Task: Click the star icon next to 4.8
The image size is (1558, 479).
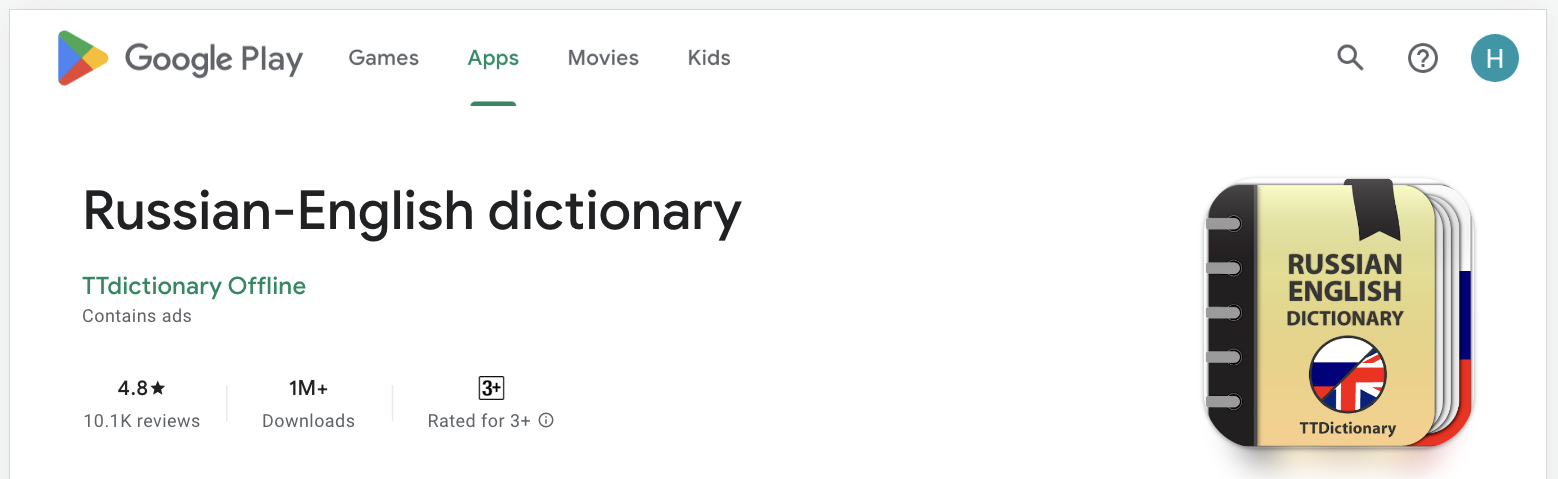Action: (158, 388)
